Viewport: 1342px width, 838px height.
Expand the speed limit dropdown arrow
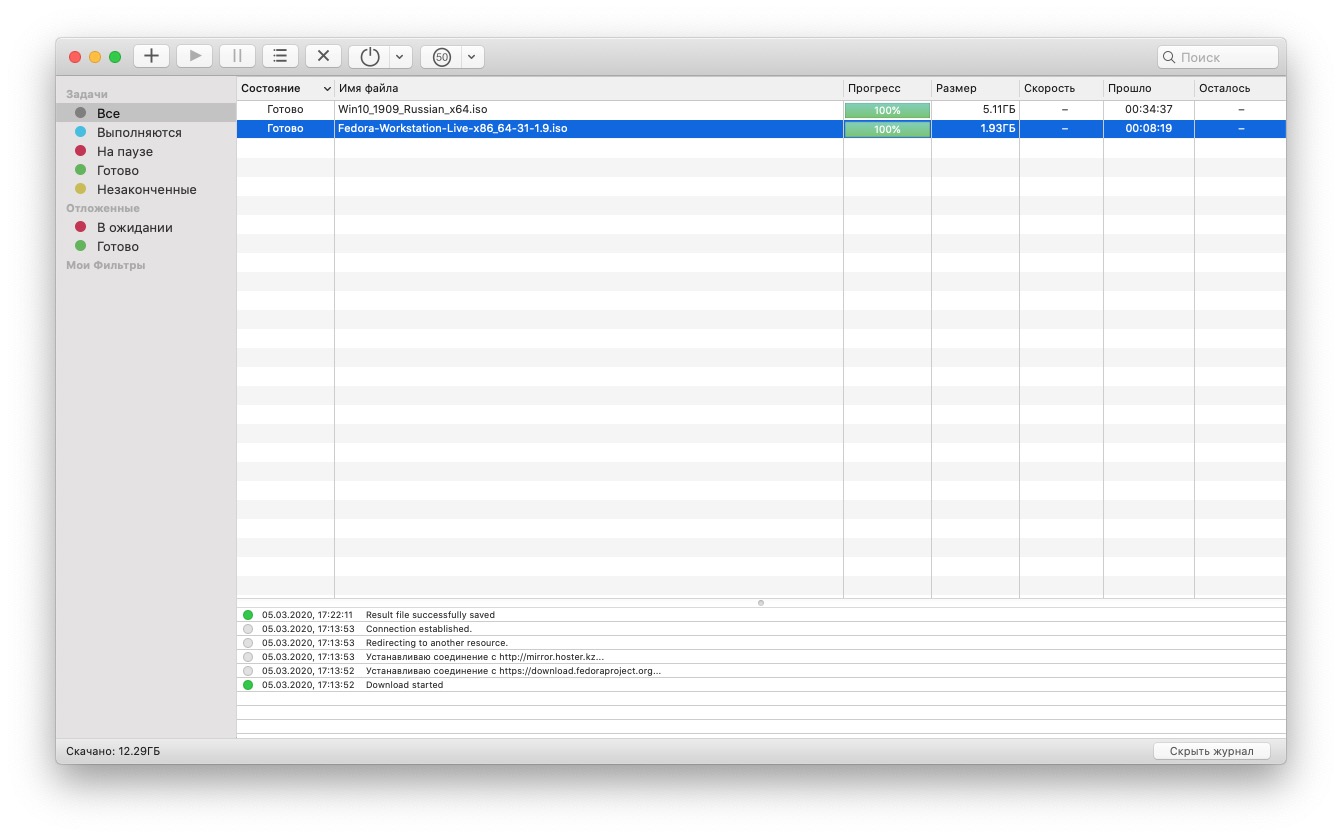coord(471,57)
